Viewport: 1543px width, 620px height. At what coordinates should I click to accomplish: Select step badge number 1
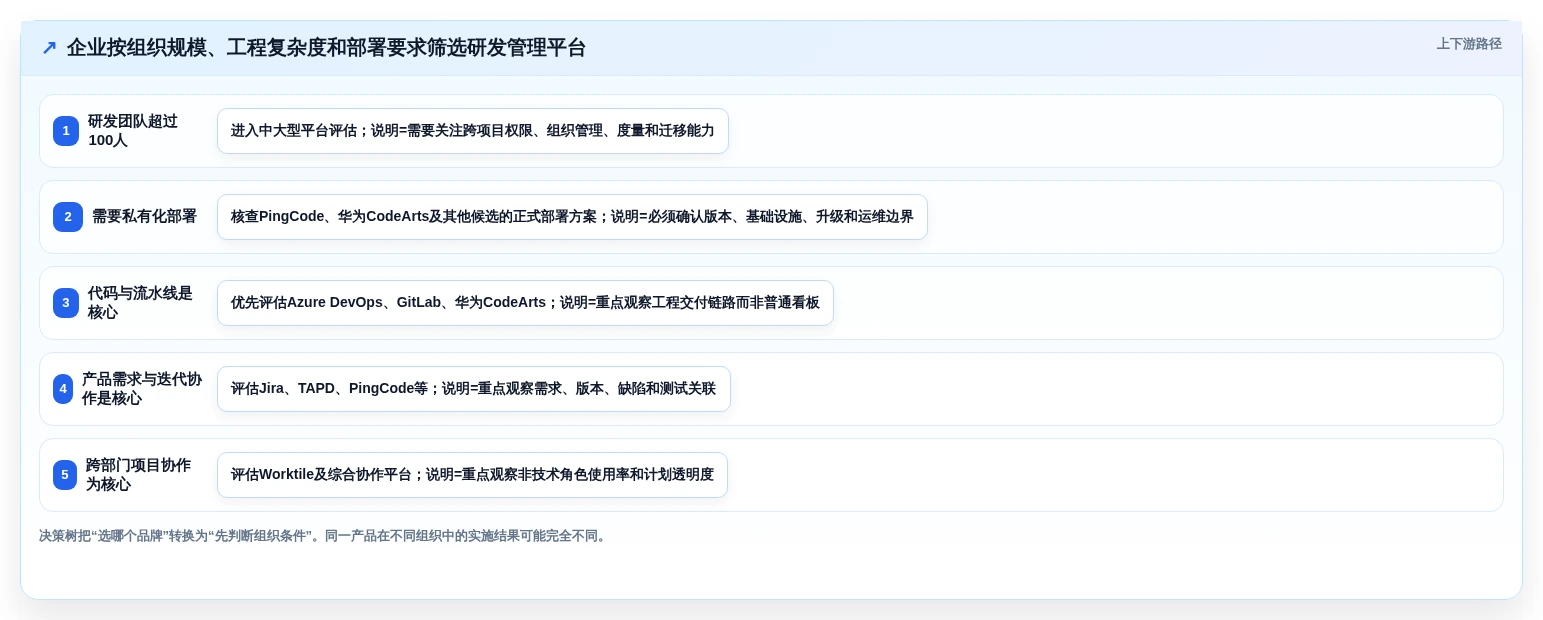[x=66, y=131]
